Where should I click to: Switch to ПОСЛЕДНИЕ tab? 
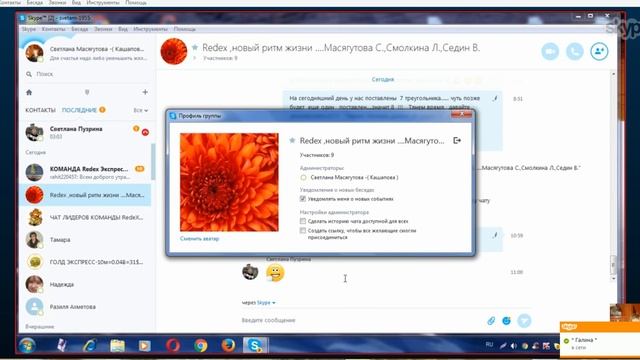click(x=79, y=110)
